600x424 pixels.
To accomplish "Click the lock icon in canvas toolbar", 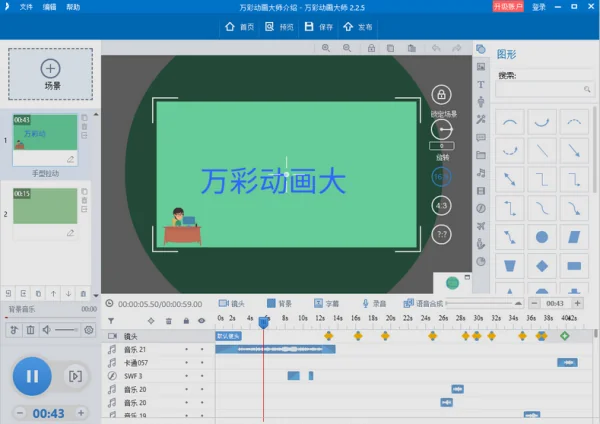I will point(371,48).
